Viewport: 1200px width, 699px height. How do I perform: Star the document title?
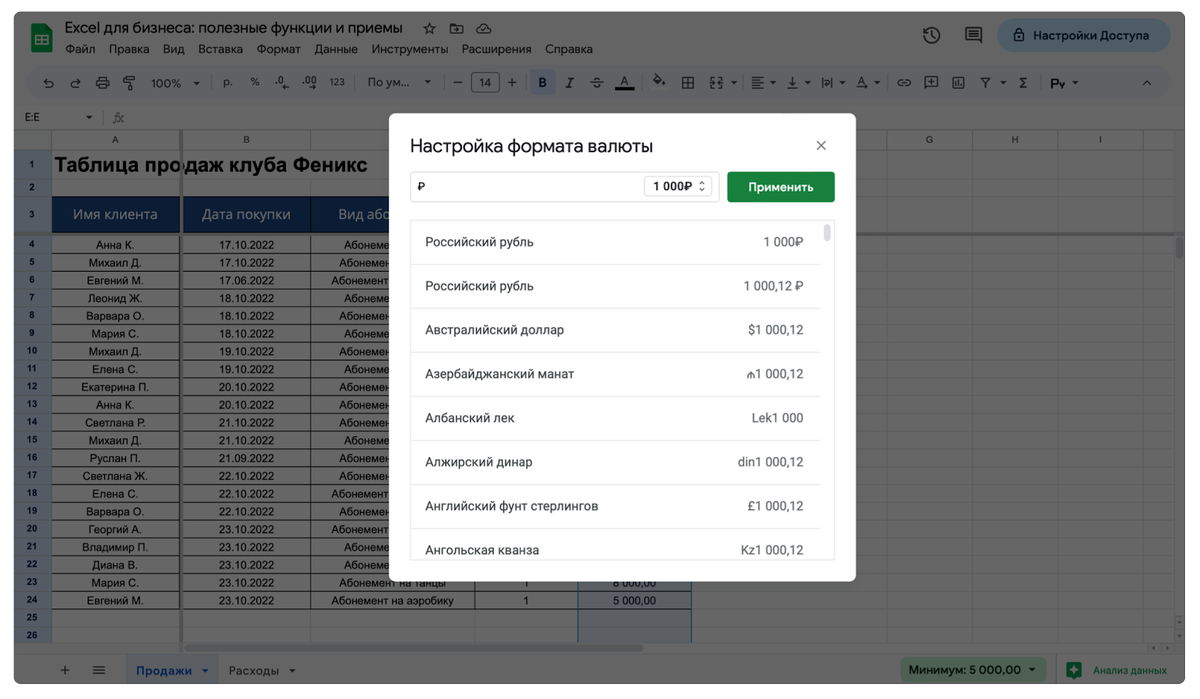(x=429, y=28)
